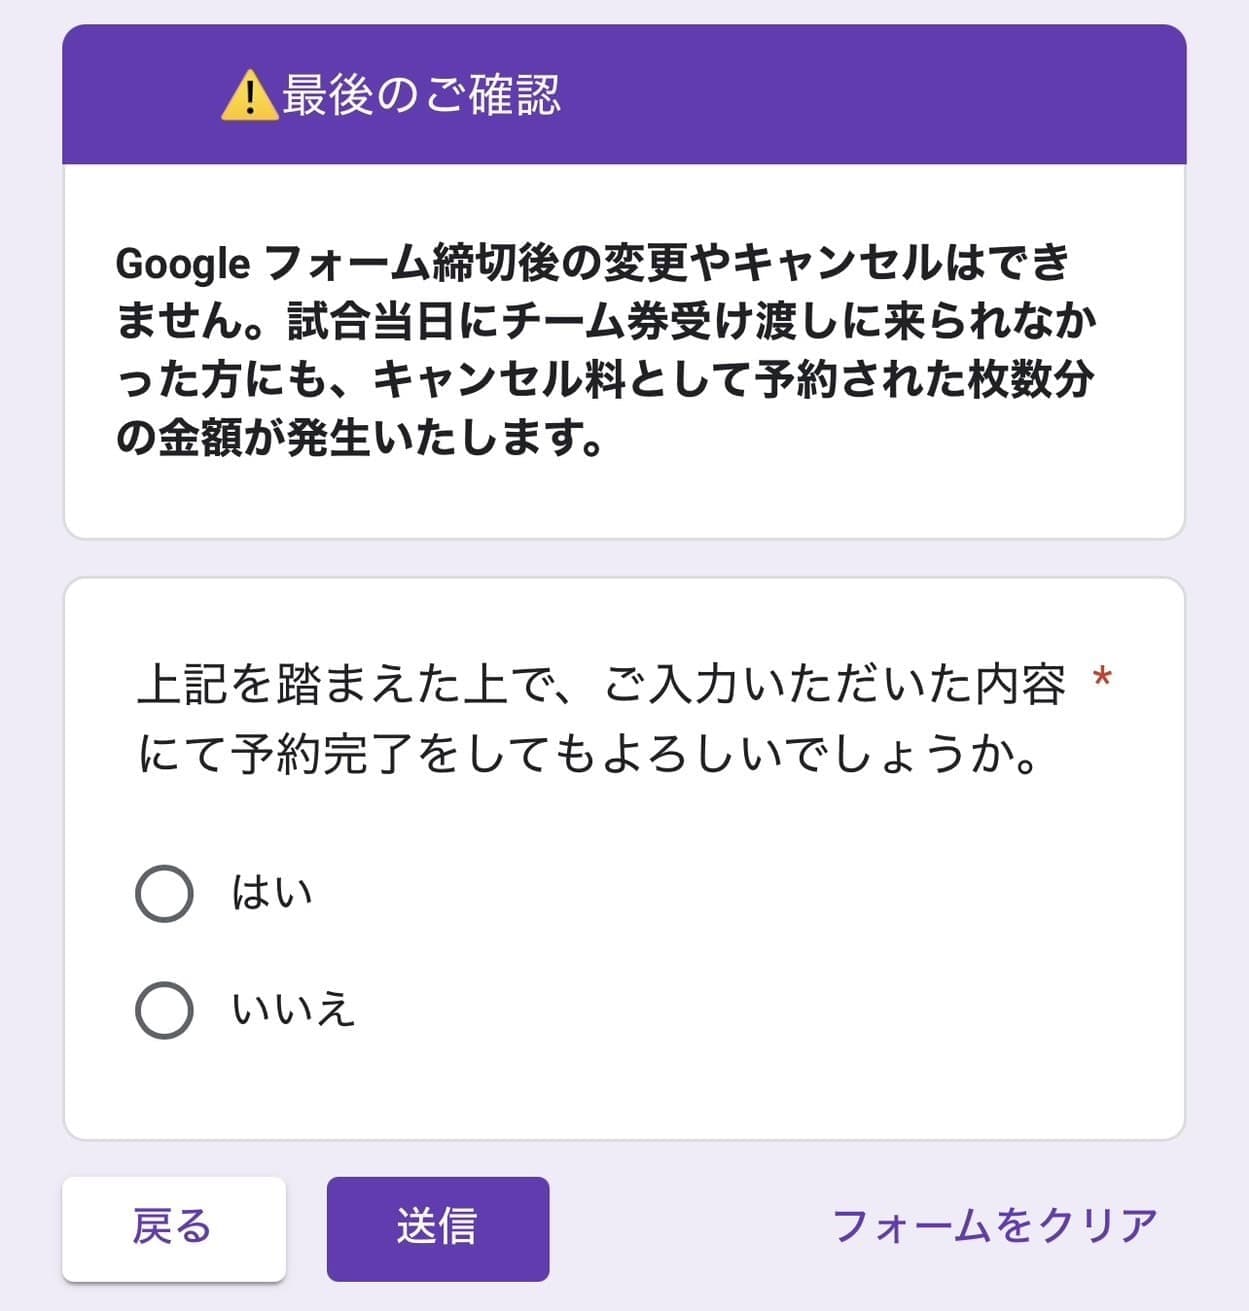Click the 最後のご確認 header title
1249x1311 pixels.
[420, 96]
